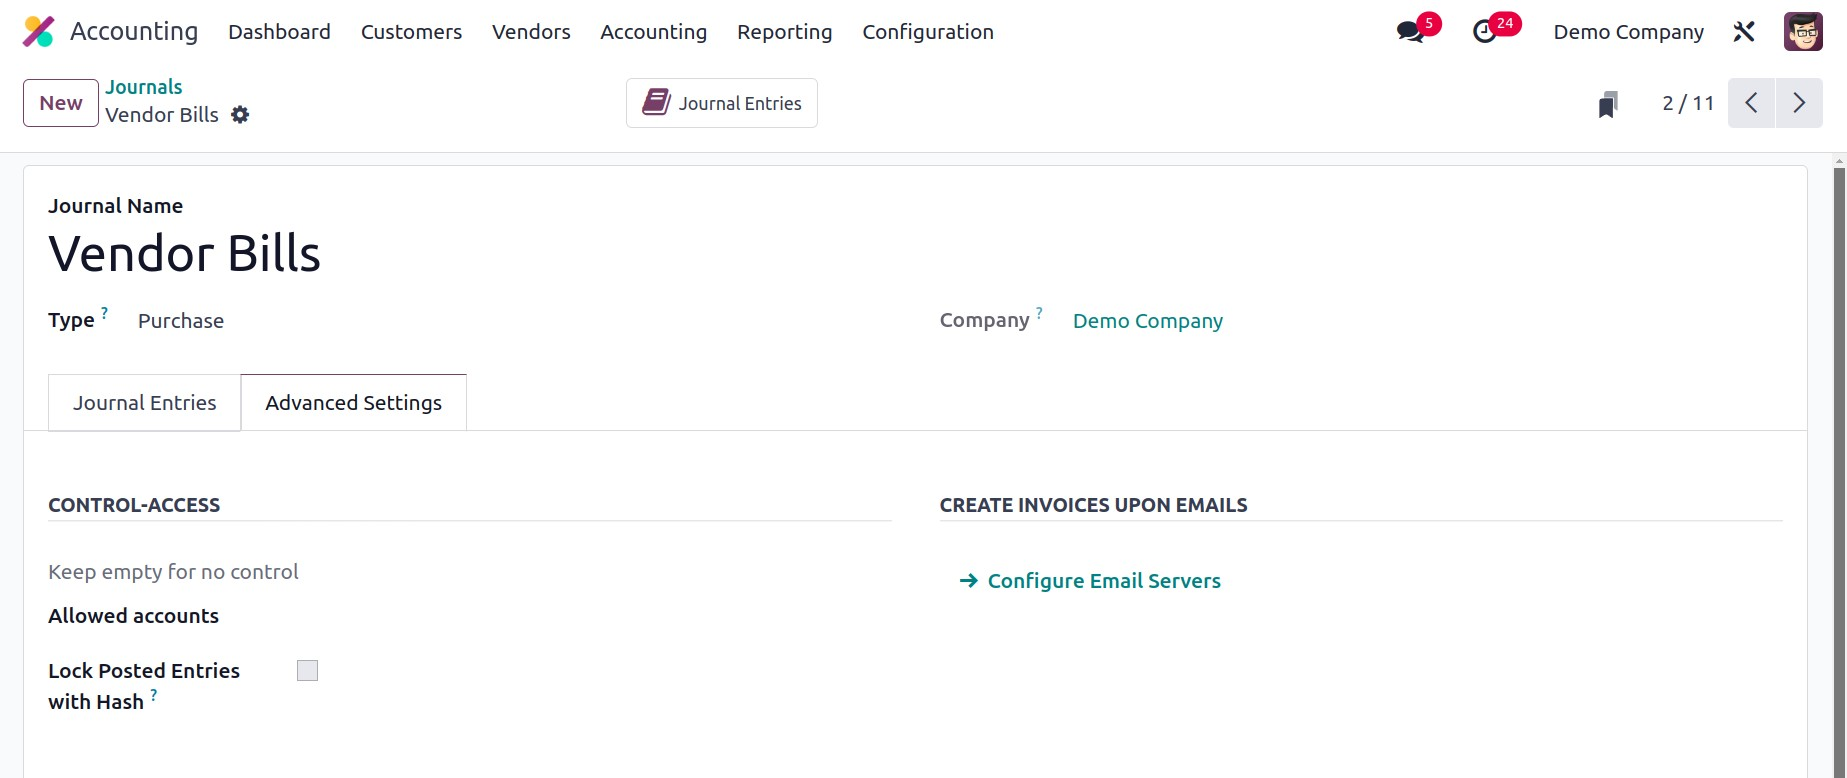
Task: Open the Demo Company switcher
Action: point(1628,32)
